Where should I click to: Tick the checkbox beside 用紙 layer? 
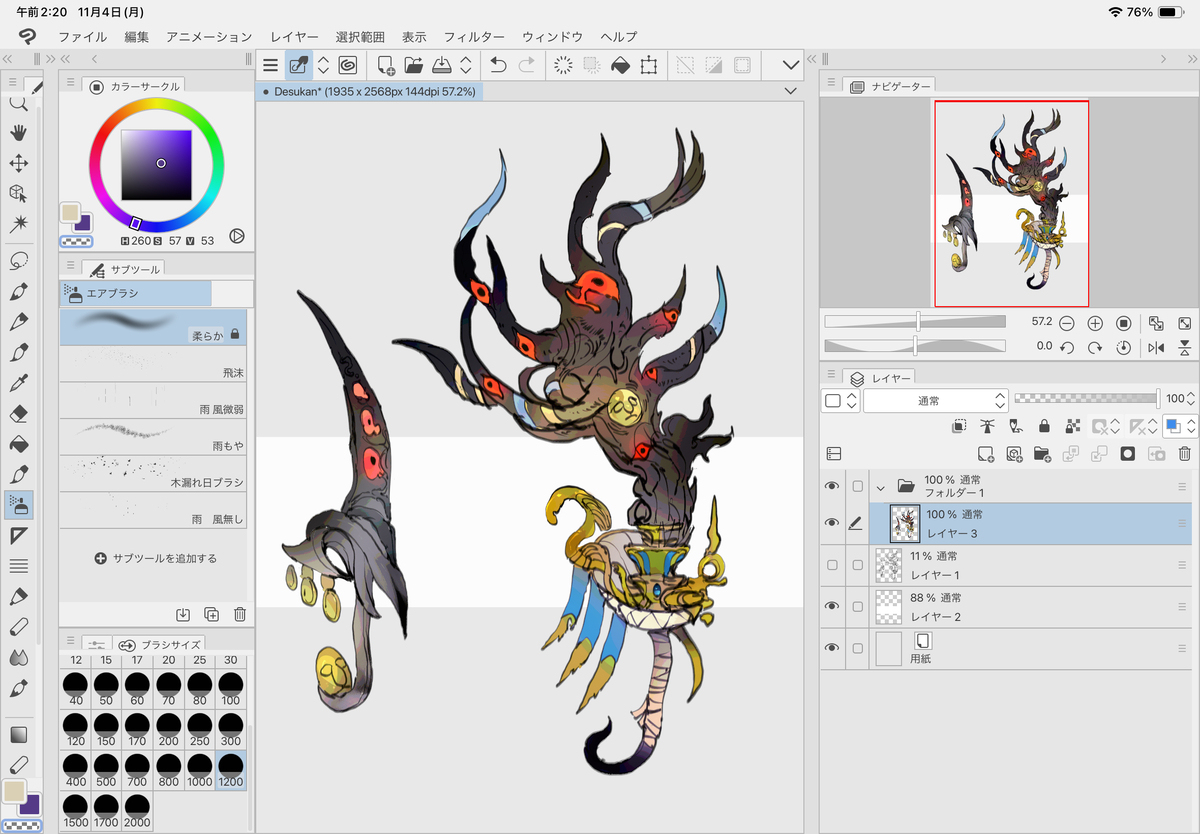857,648
